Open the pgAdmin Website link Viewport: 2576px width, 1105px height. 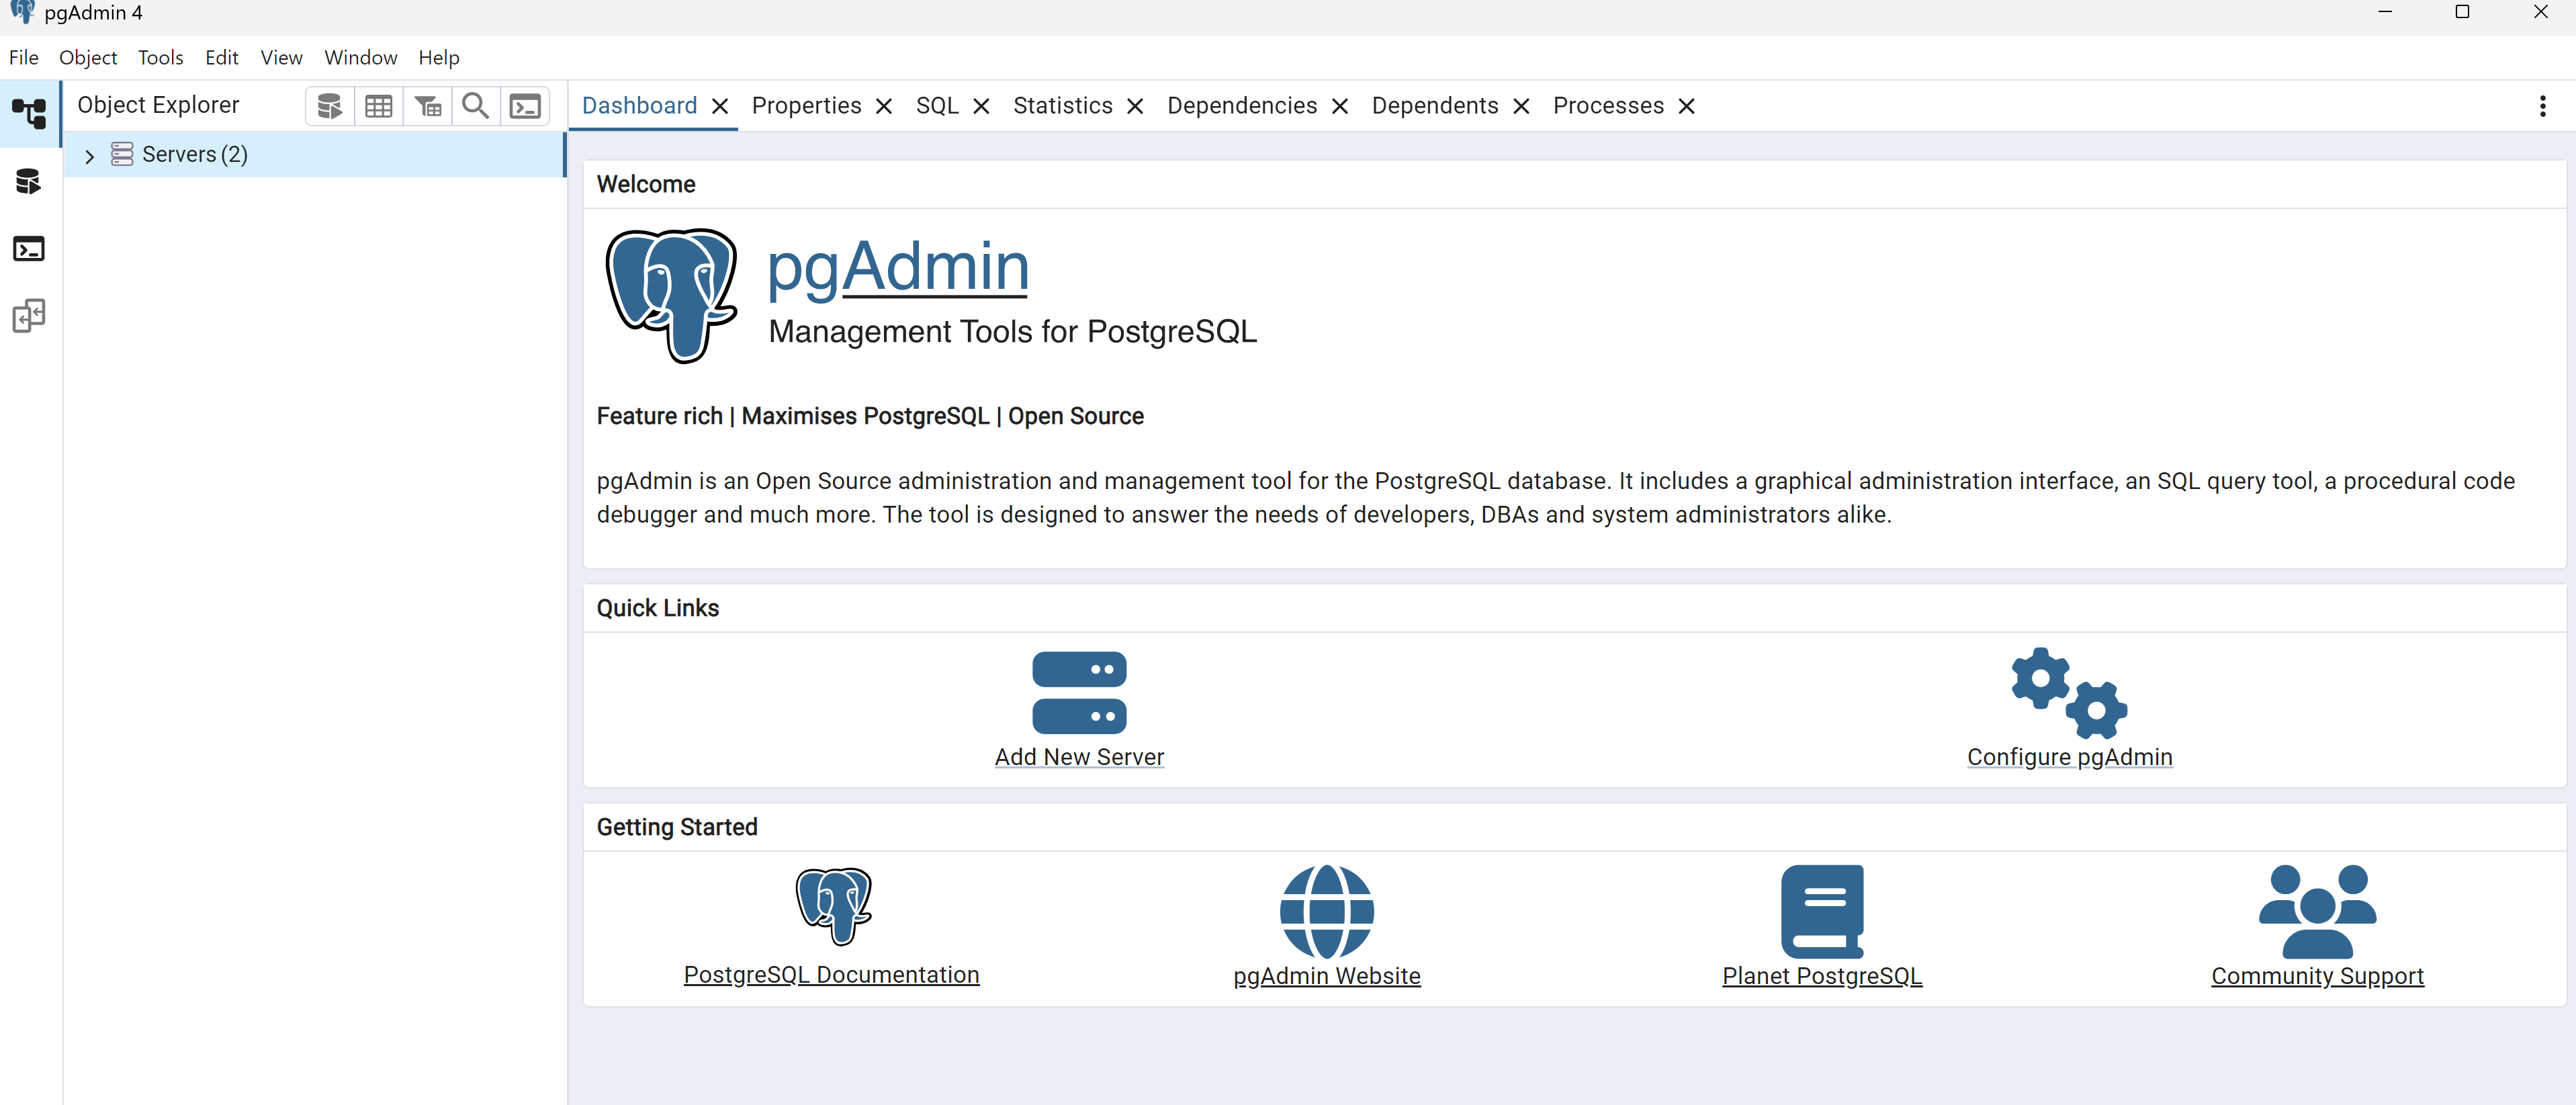click(1326, 976)
